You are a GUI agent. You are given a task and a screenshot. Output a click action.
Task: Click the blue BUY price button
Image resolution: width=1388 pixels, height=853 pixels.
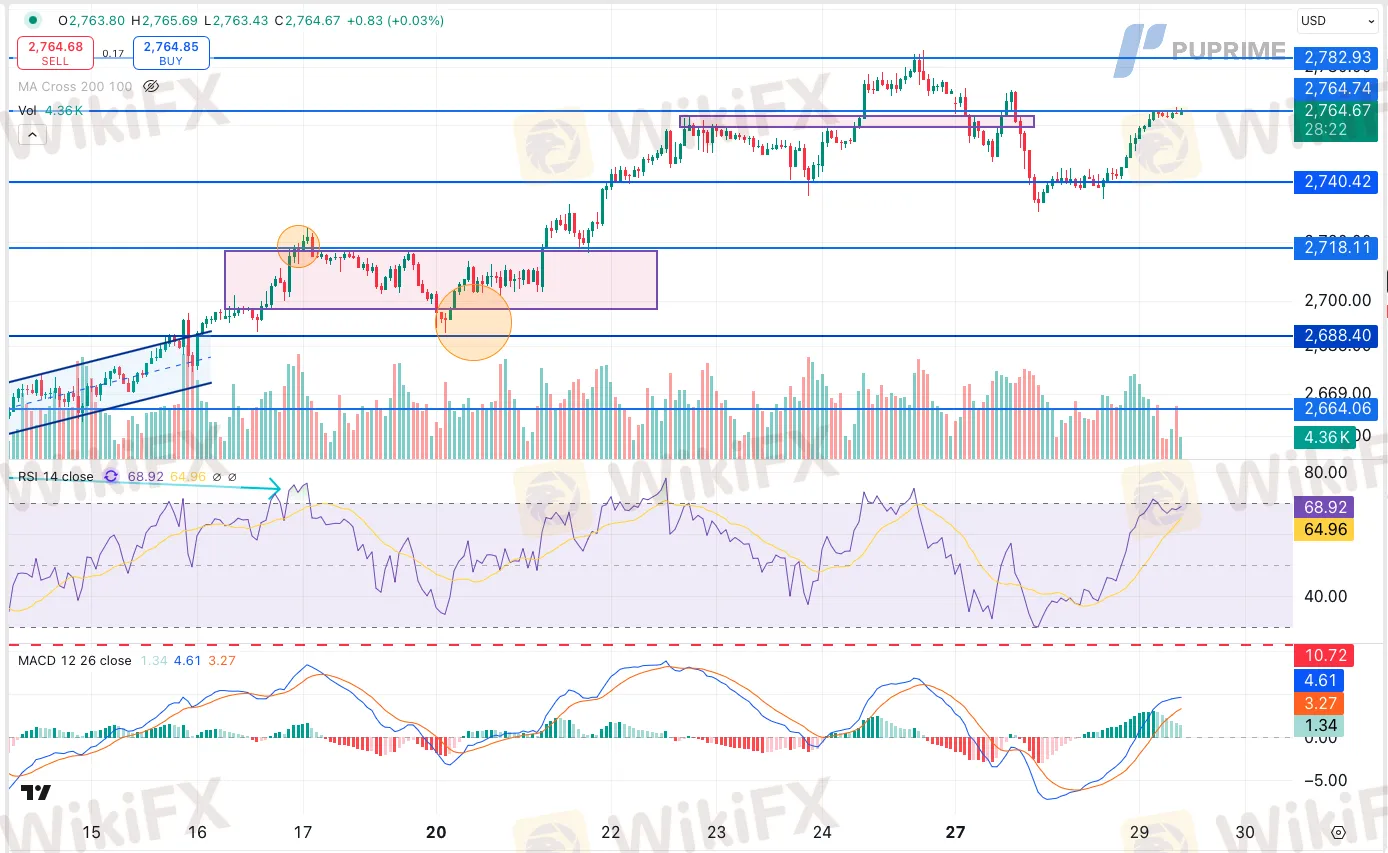click(171, 52)
